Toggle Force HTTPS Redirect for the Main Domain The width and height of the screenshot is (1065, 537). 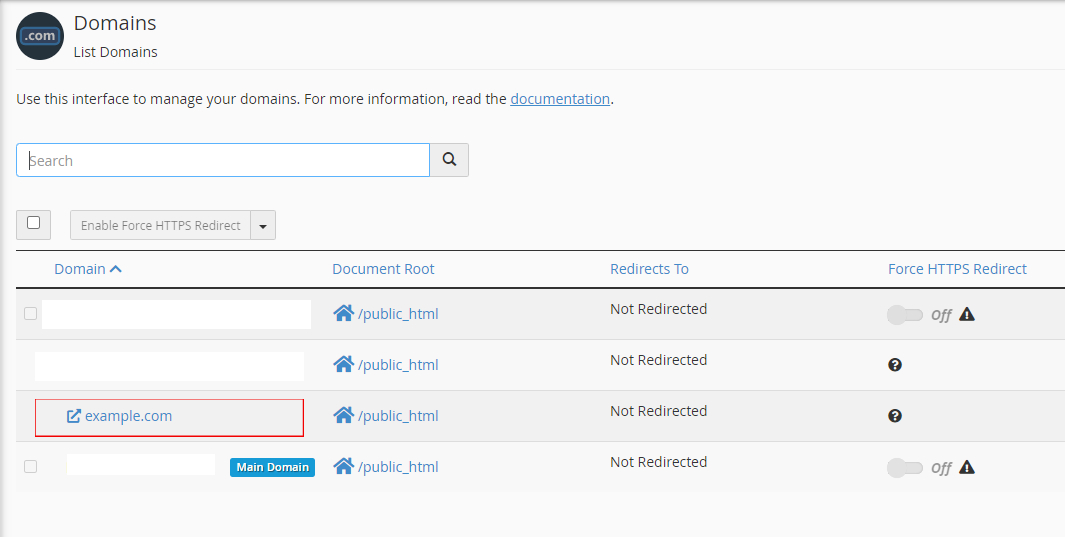click(x=905, y=468)
